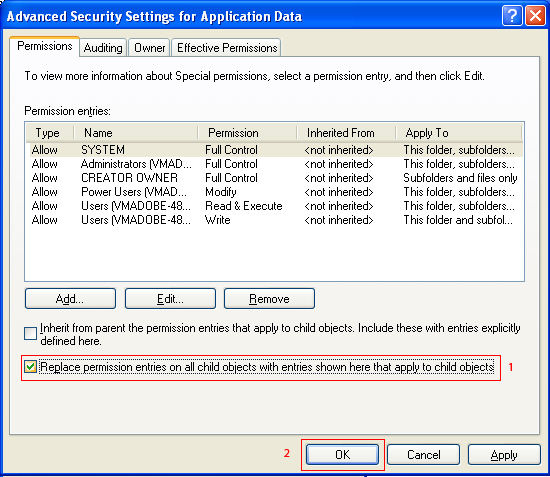Go to Effective Permissions tab

point(227,48)
